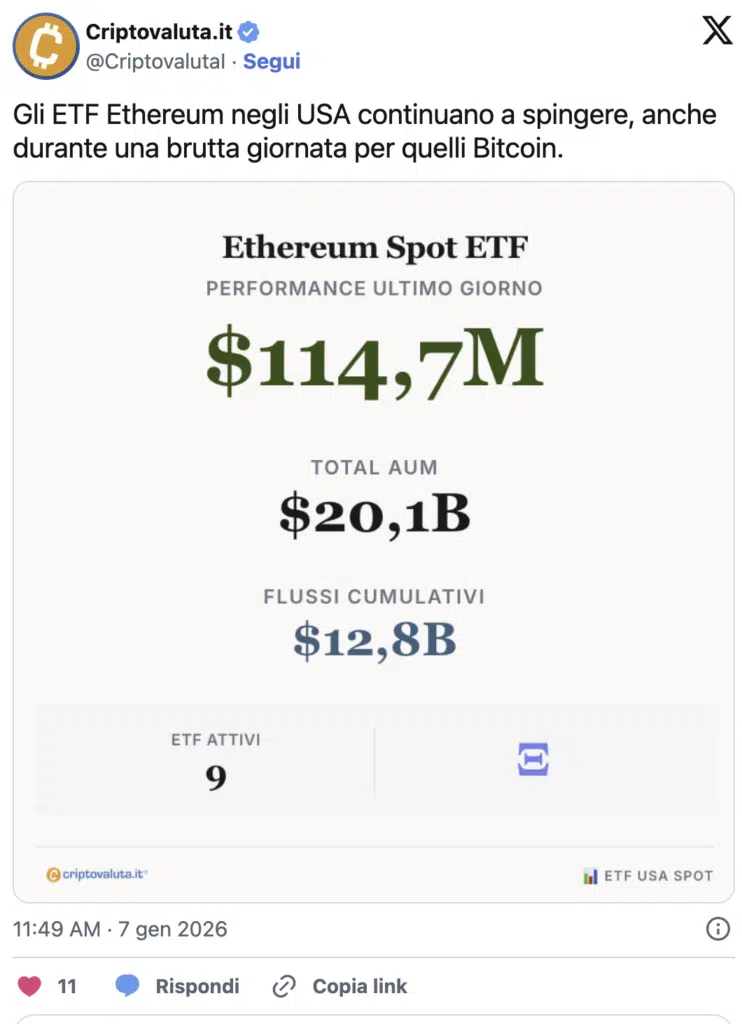Click the info icon beside timestamp
Screen dimensions: 742x1024
click(x=718, y=929)
